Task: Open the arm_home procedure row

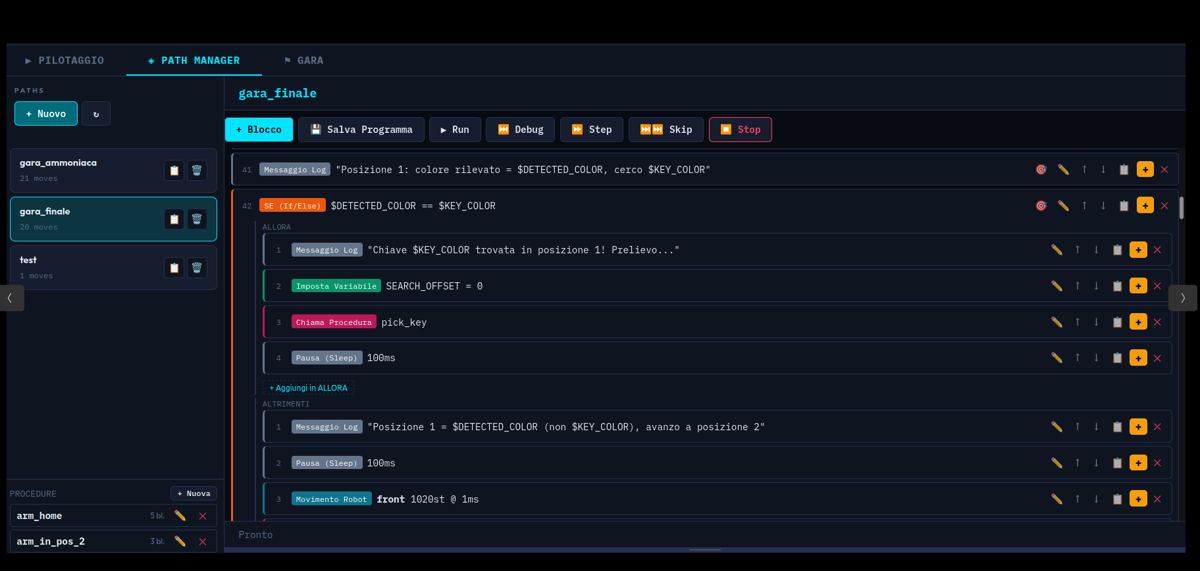Action: coord(113,516)
